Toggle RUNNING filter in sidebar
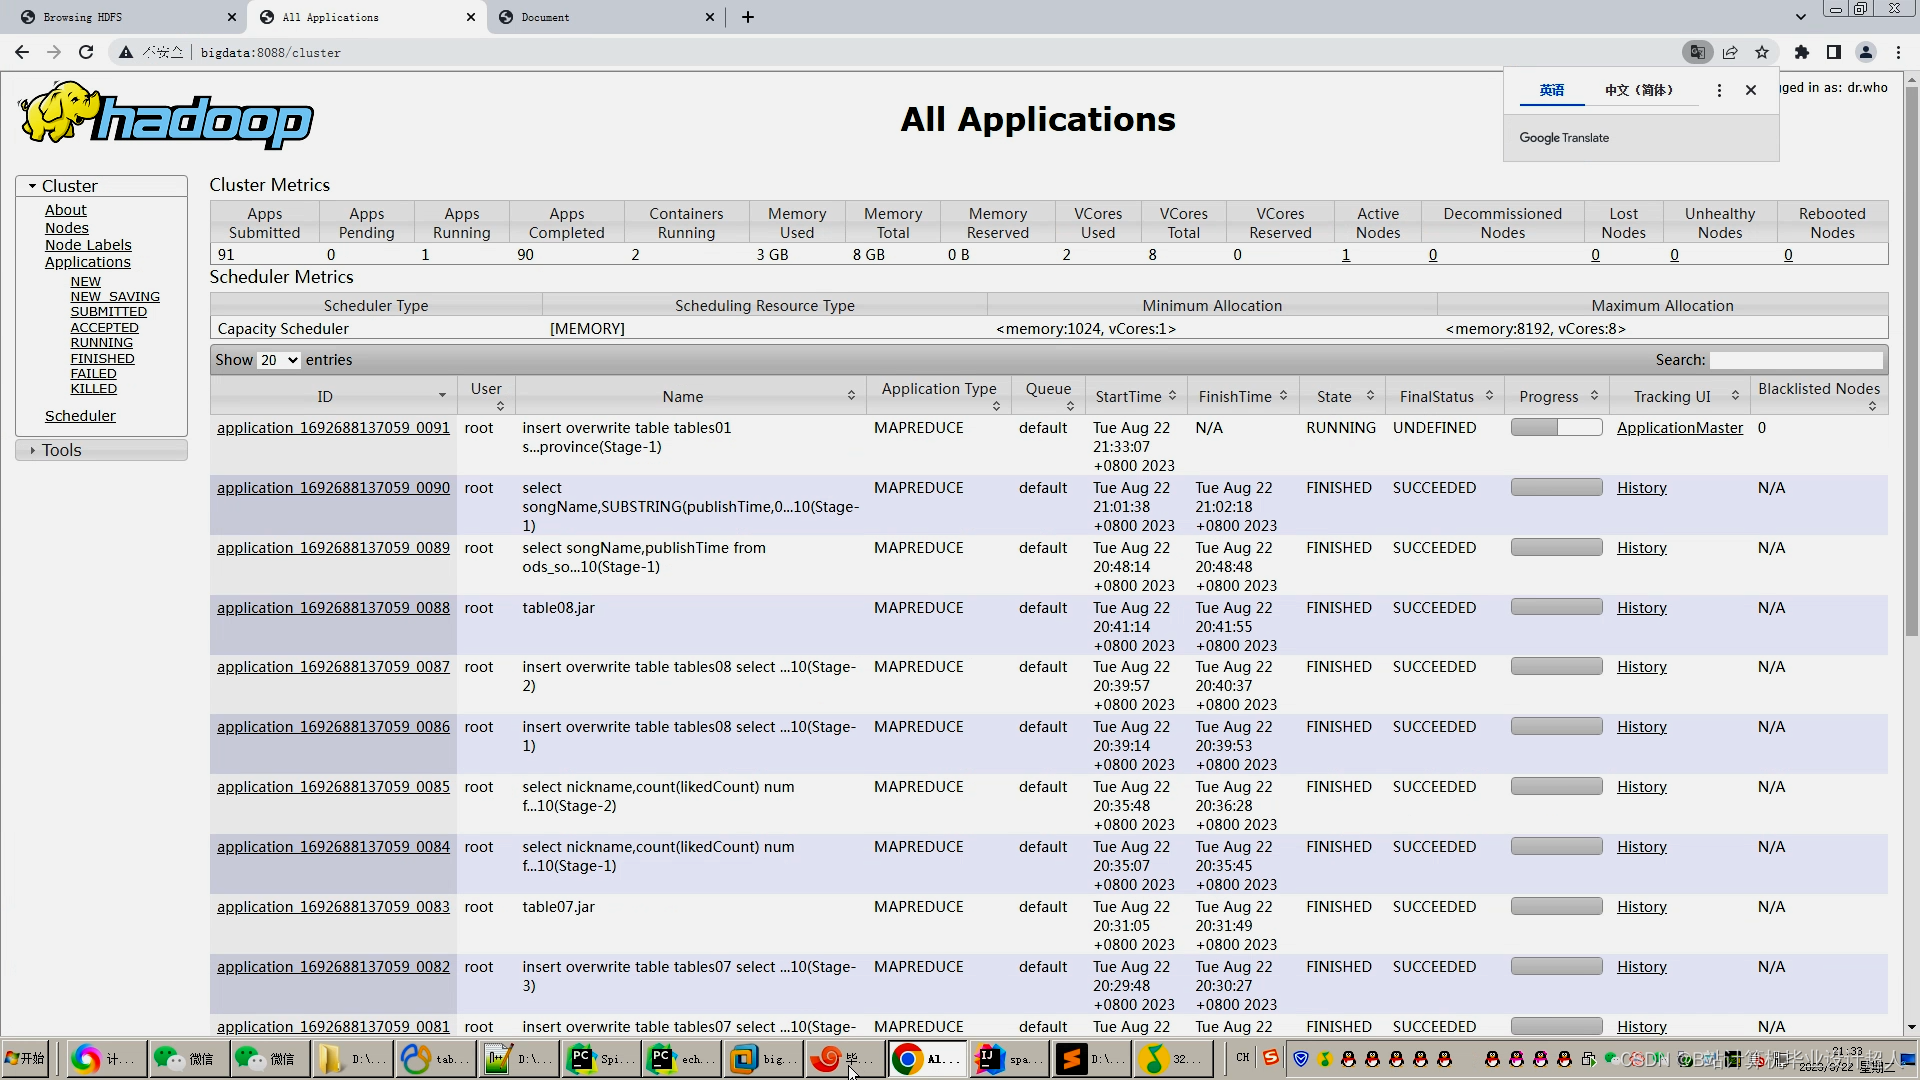Viewport: 1920px width, 1080px height. point(102,342)
